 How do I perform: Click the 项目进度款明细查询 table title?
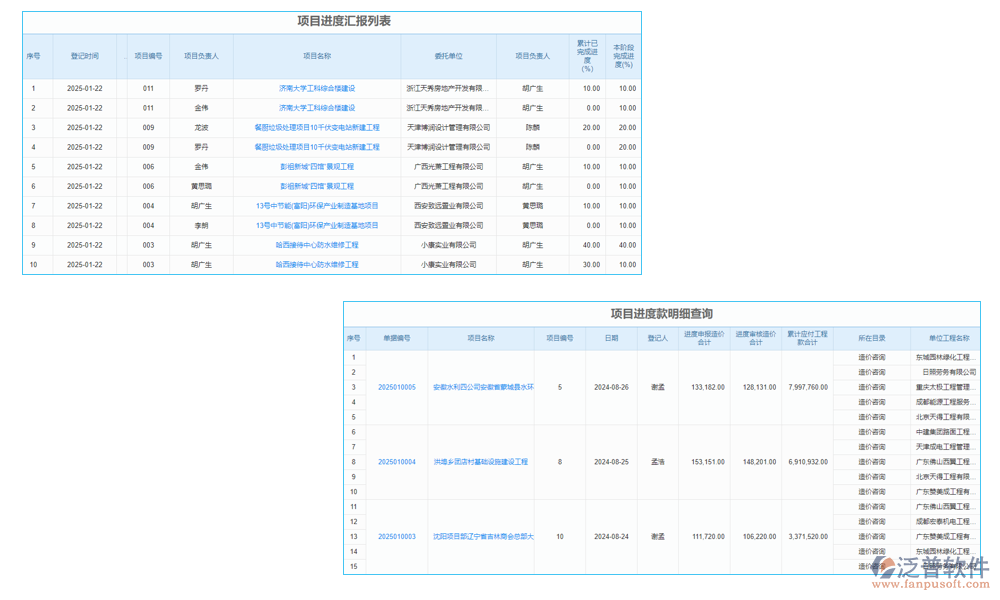pos(661,314)
